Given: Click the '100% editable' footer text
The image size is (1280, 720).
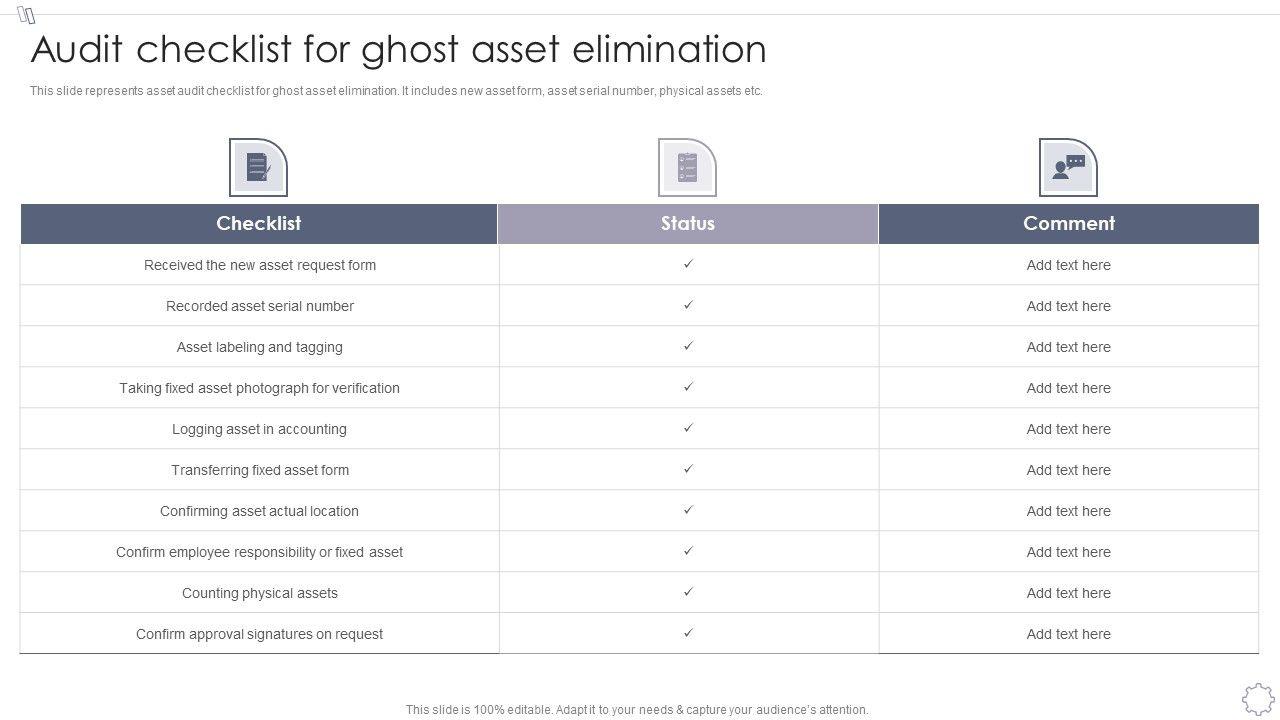Looking at the screenshot, I should [637, 710].
